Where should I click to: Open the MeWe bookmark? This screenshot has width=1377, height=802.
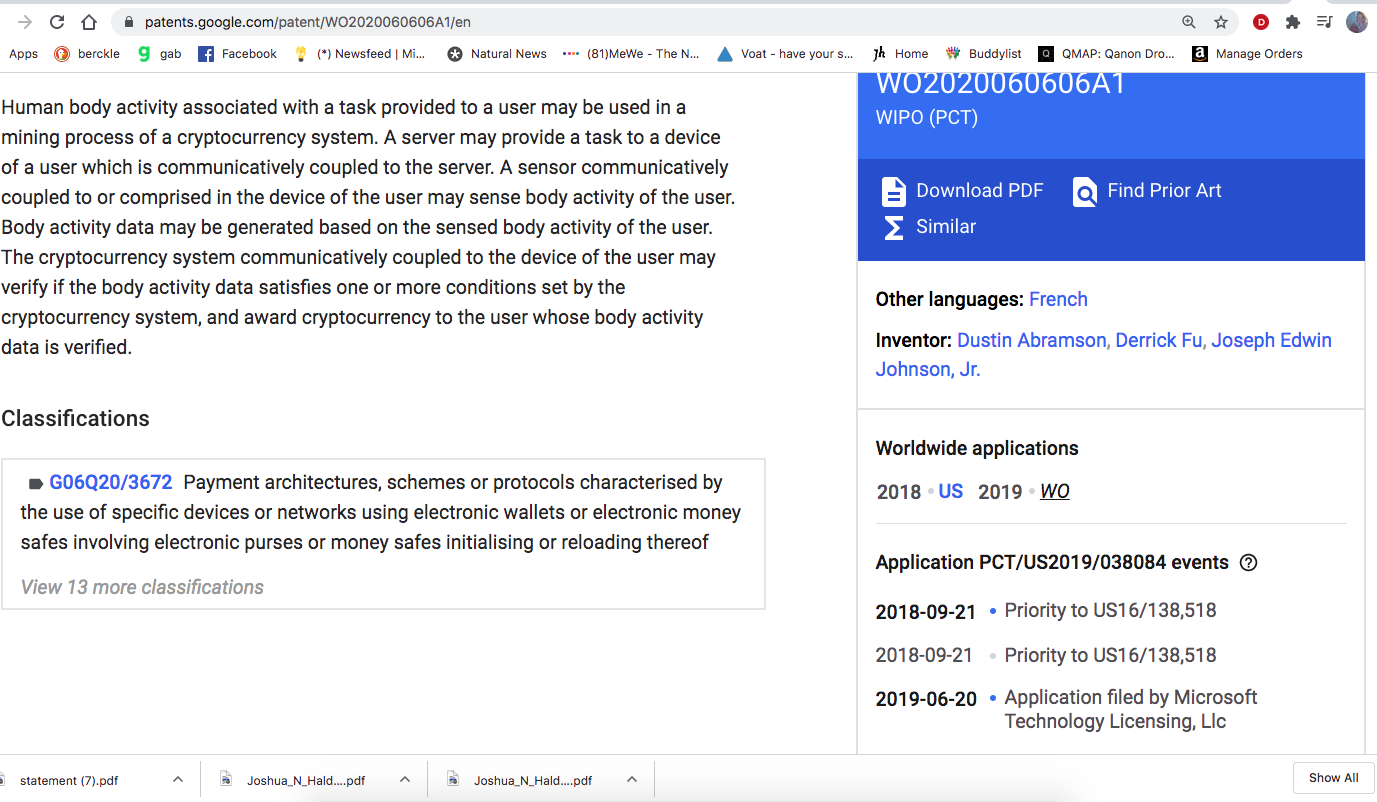pos(631,54)
